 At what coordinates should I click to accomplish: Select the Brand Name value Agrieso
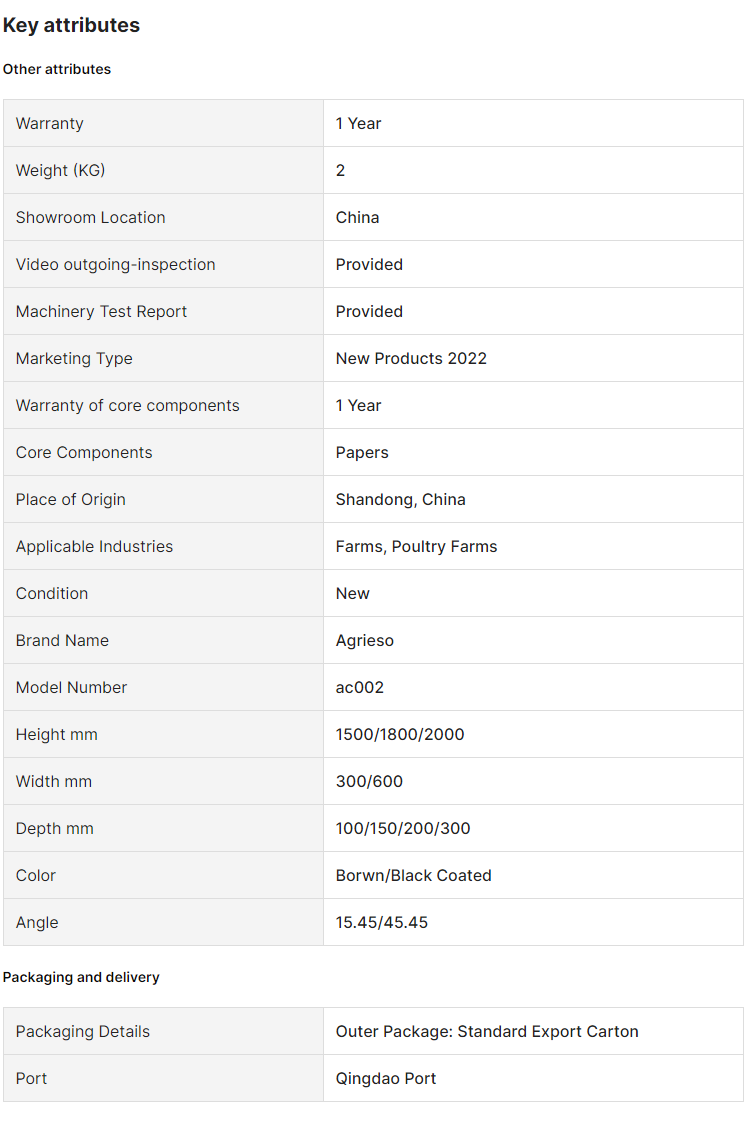click(364, 641)
